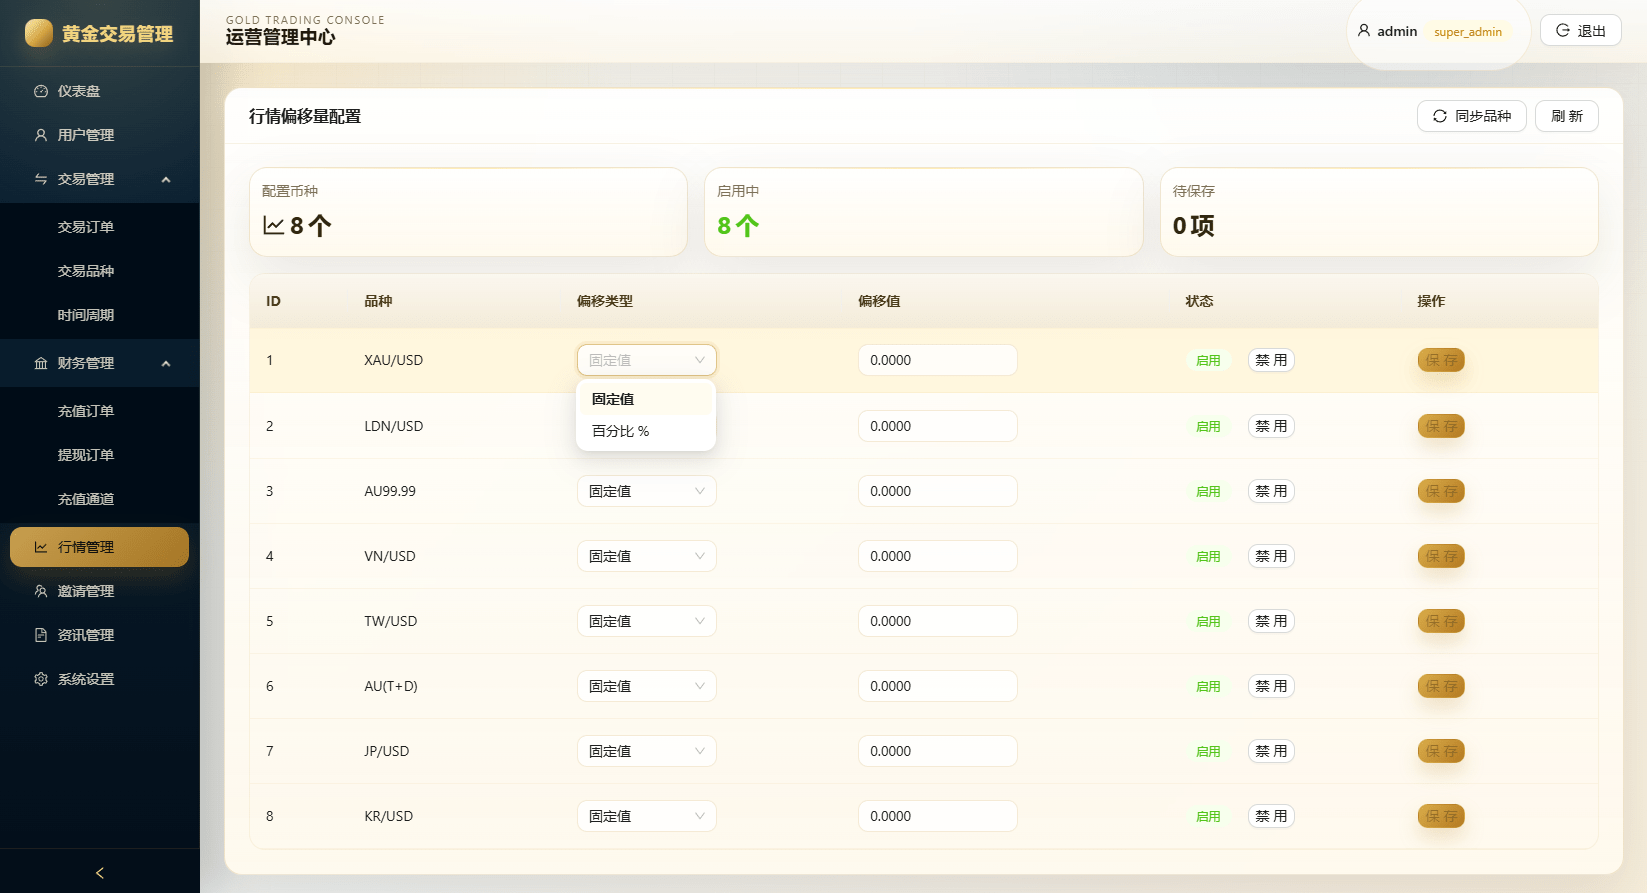This screenshot has height=893, width=1647.
Task: Open 偏移类型 dropdown for TW/USD
Action: pyautogui.click(x=647, y=621)
